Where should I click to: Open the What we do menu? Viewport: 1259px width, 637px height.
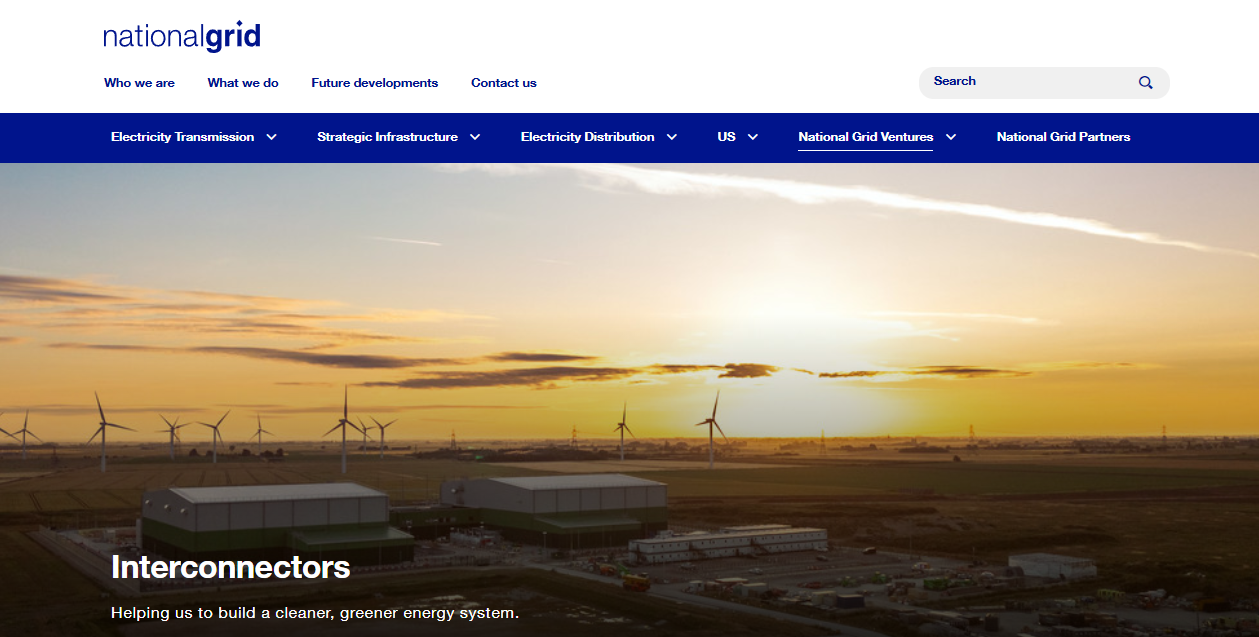pos(243,83)
